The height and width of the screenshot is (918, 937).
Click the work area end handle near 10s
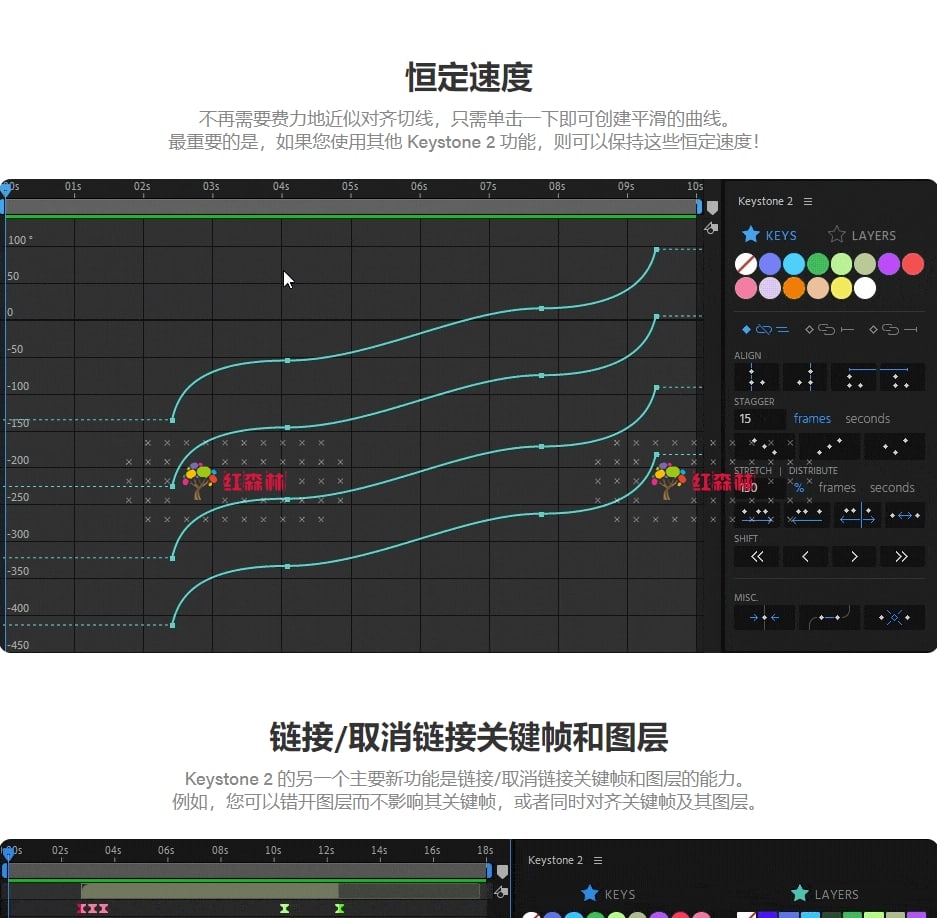click(699, 207)
